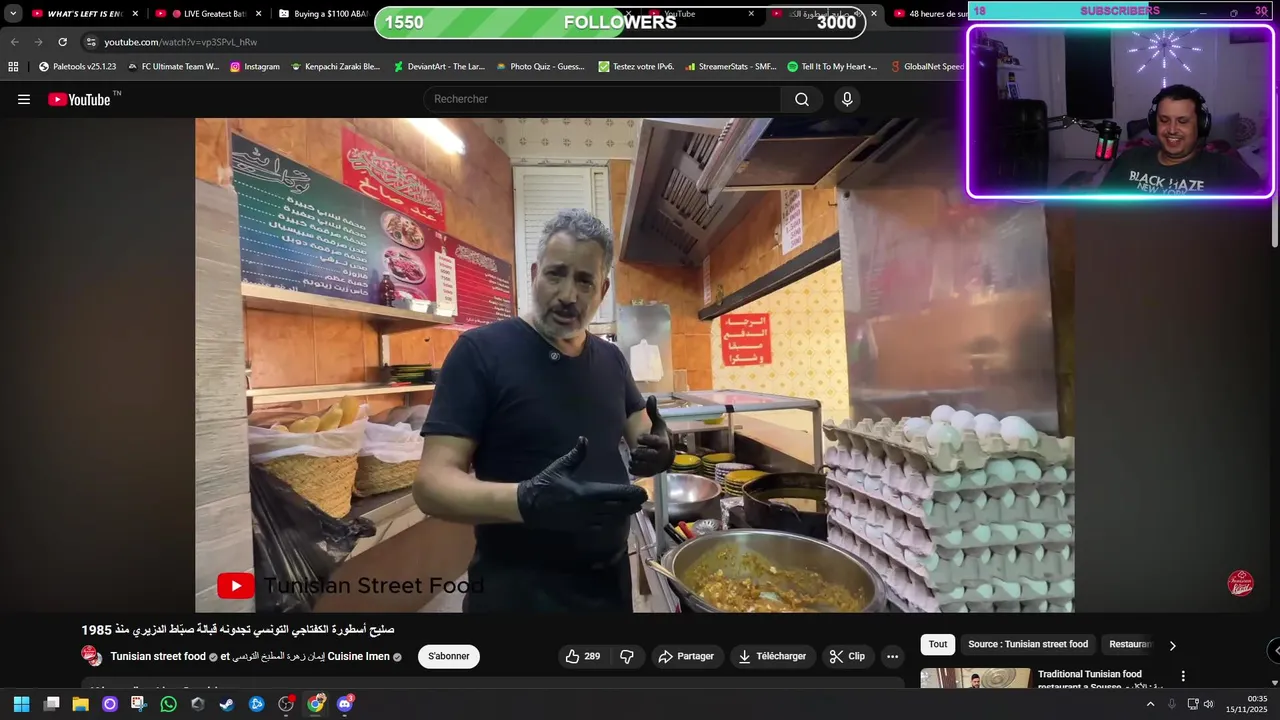1280x720 pixels.
Task: Open Kenpachi Zaraki Ble... bookmark
Action: click(335, 67)
